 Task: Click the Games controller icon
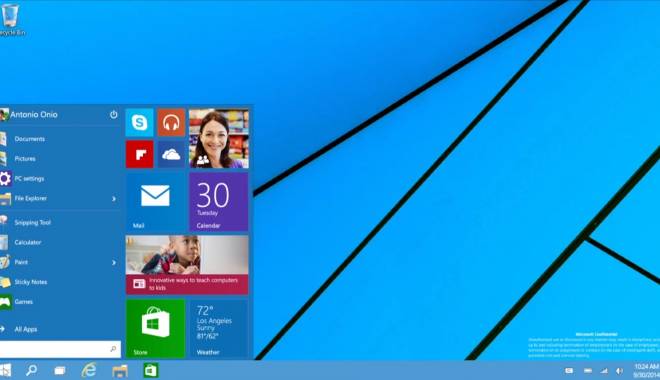(x=5, y=302)
